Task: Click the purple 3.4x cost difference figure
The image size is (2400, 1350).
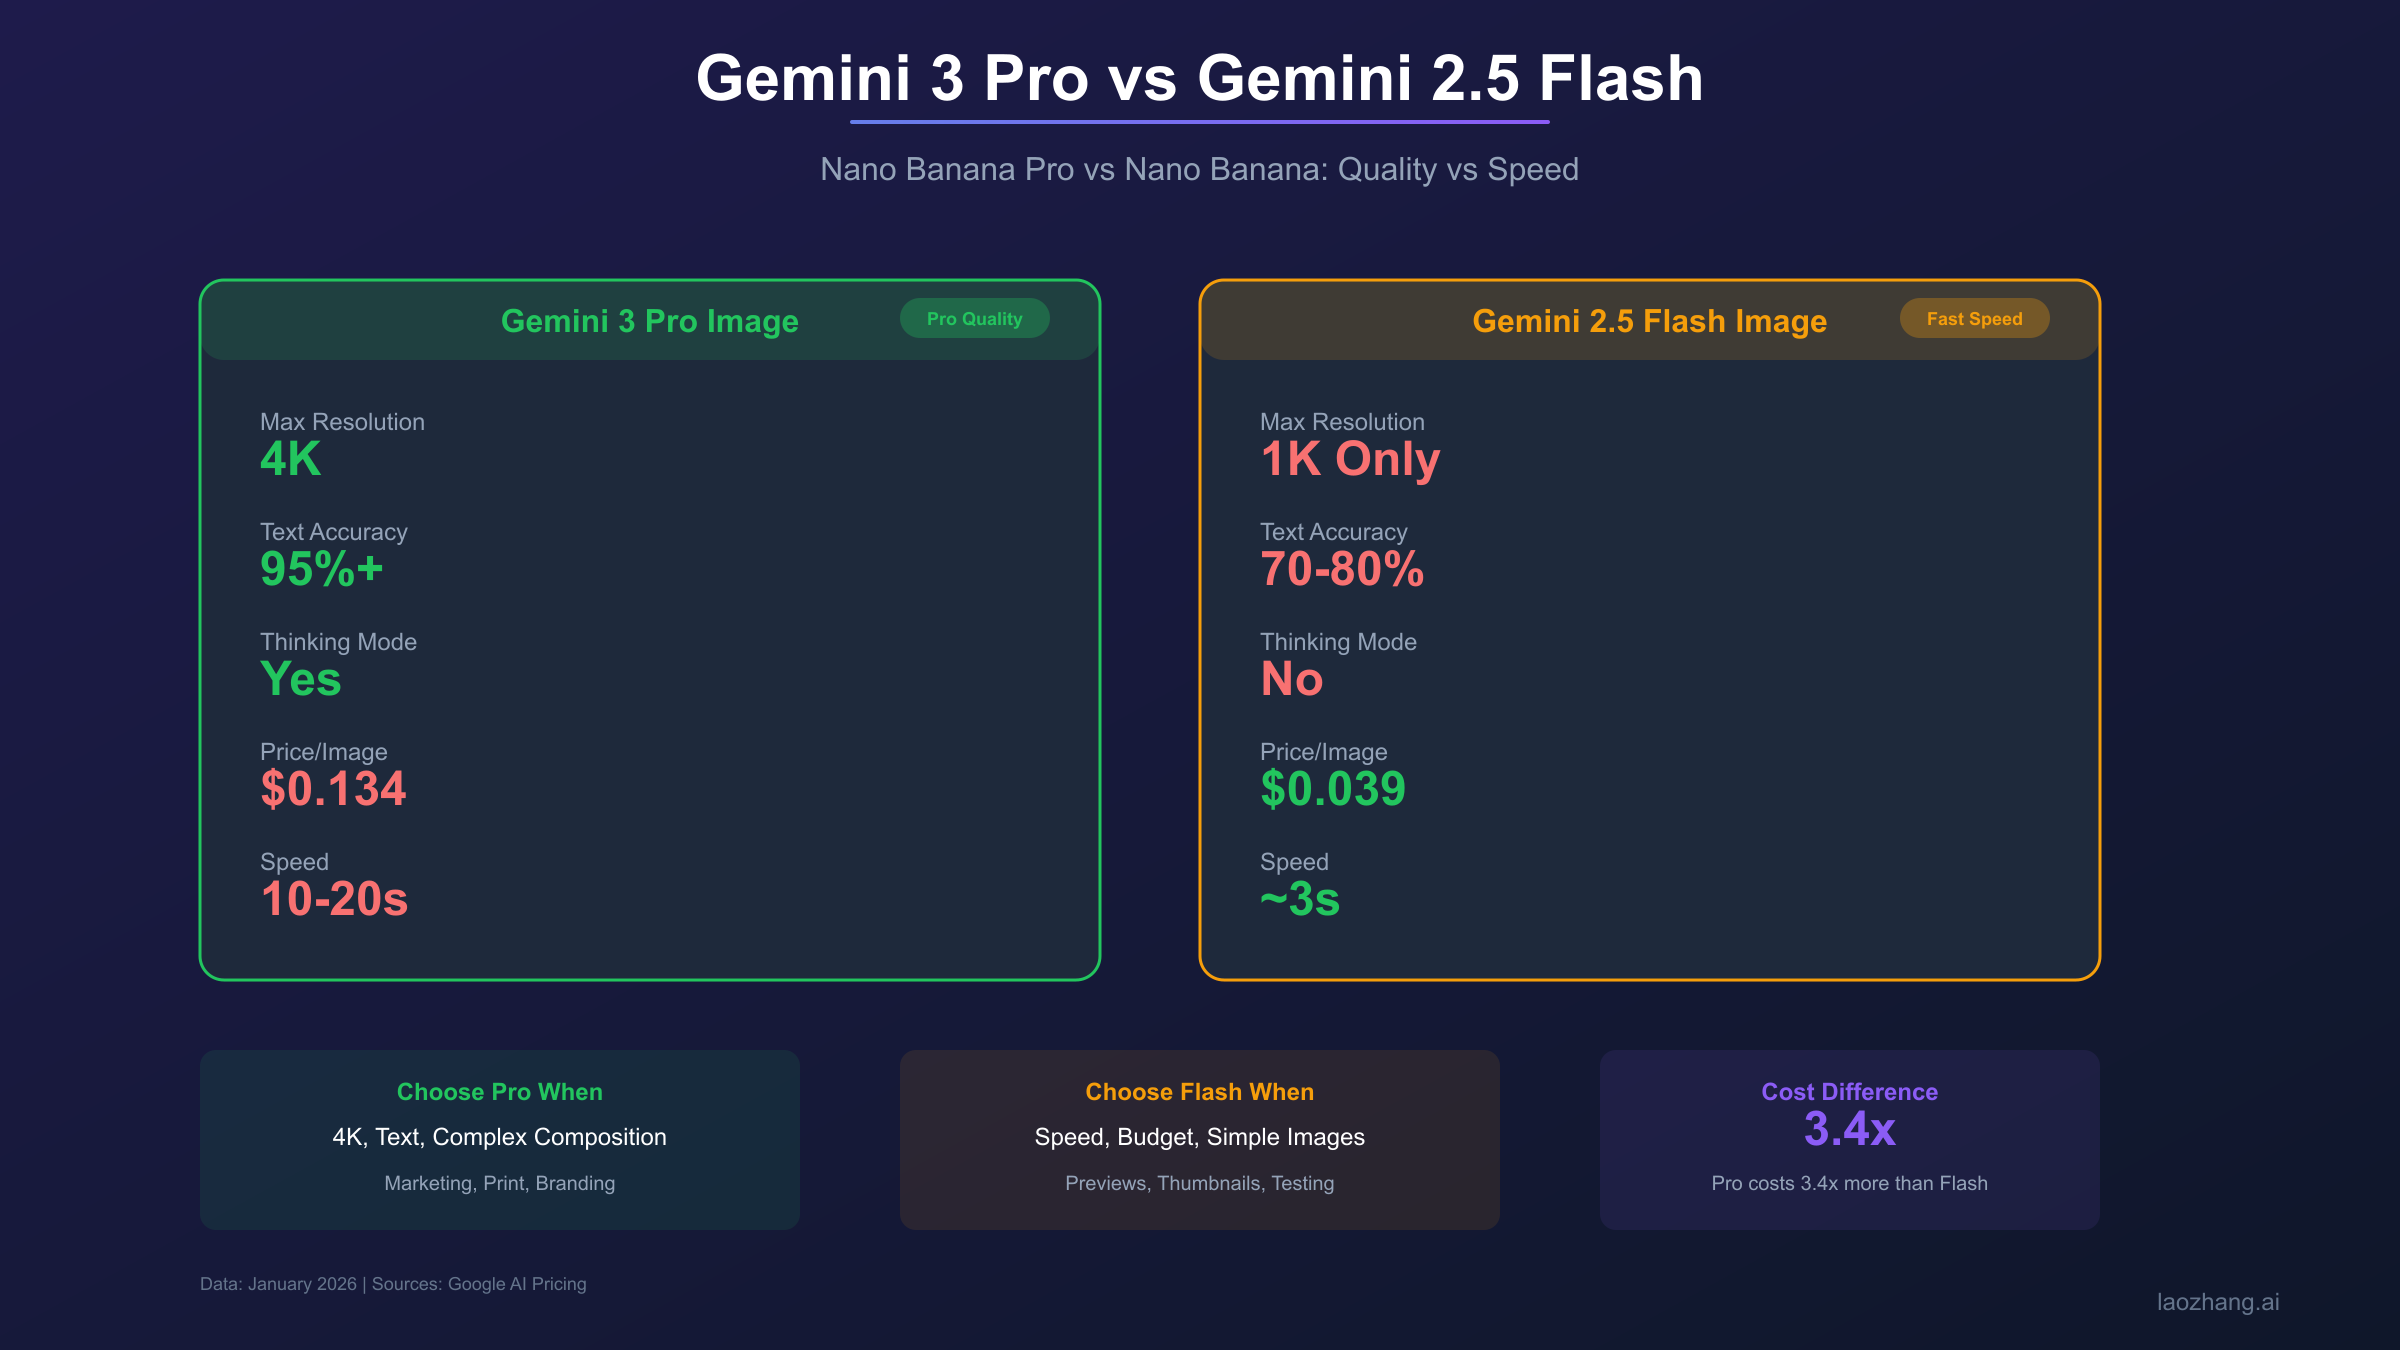Action: point(1849,1129)
